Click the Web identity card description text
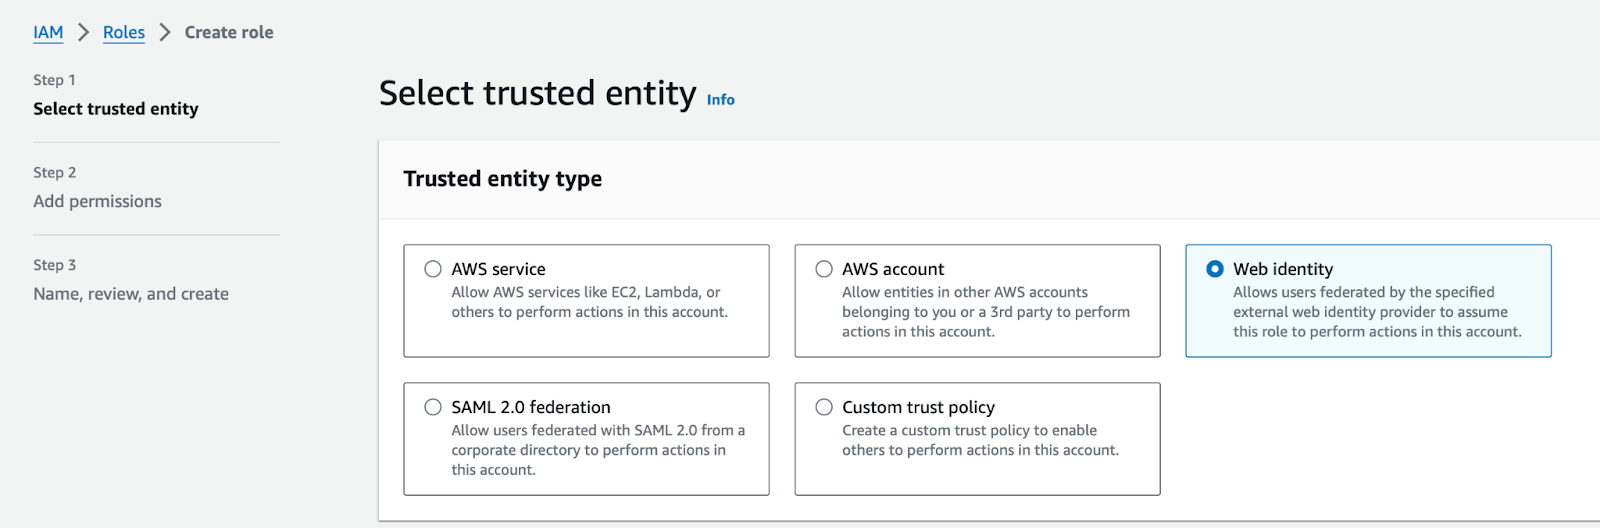The image size is (1600, 528). tap(1377, 312)
